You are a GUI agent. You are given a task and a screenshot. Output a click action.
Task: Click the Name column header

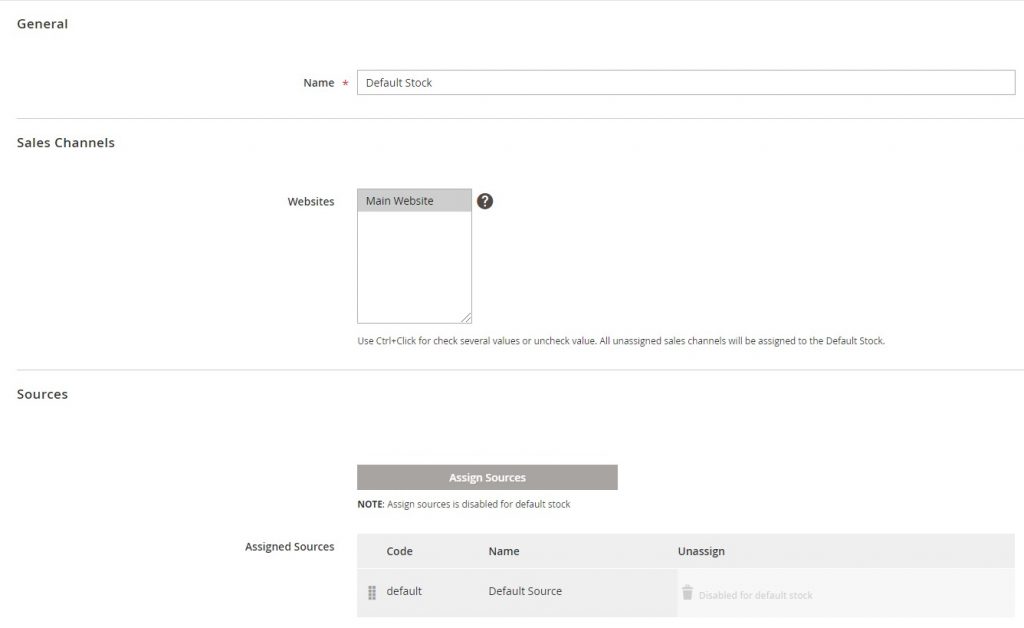504,551
